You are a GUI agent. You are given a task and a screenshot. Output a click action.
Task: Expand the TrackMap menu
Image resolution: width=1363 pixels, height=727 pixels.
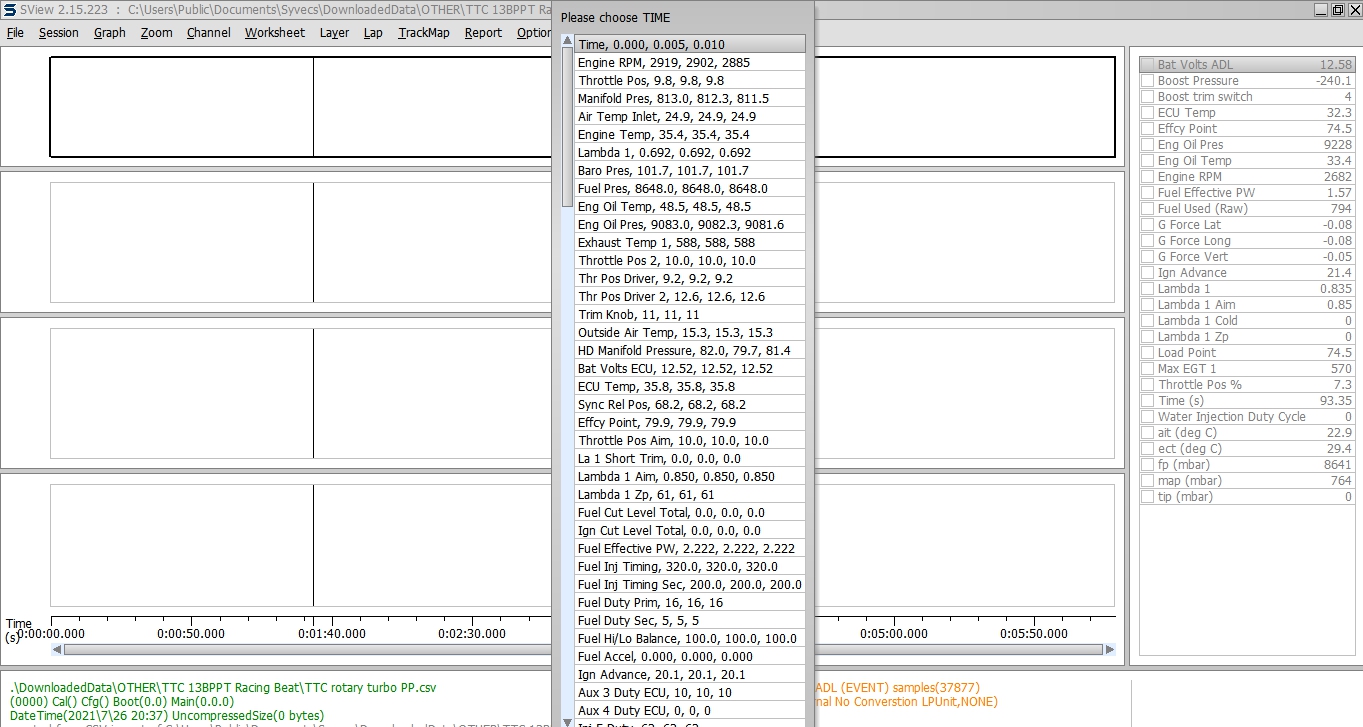click(x=423, y=32)
